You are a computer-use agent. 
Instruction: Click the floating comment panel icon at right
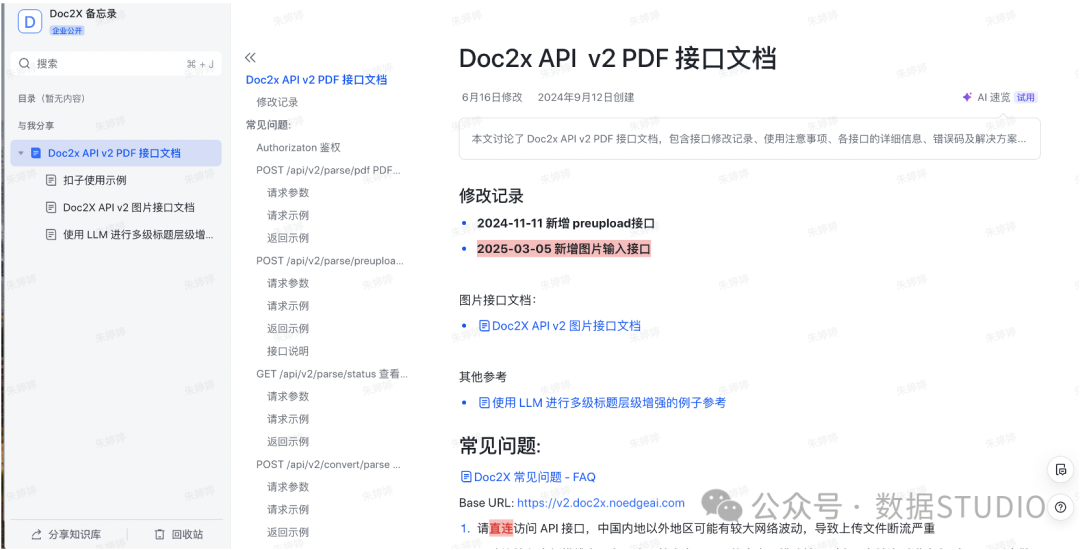pos(1061,470)
